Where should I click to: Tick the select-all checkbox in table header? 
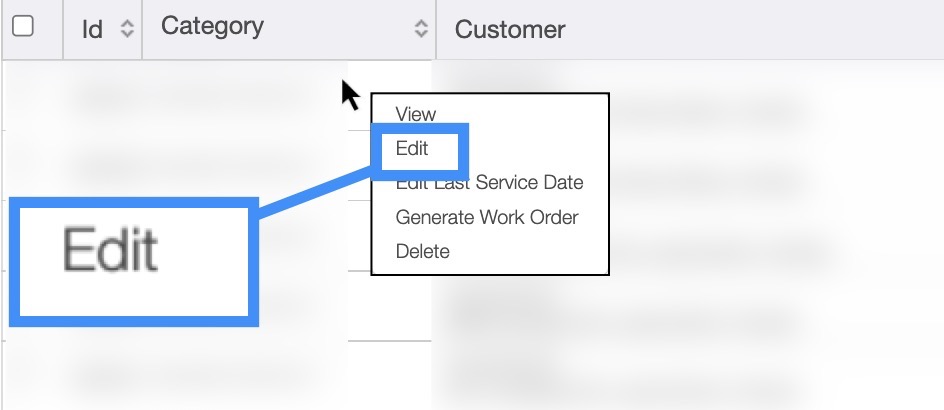[22, 27]
